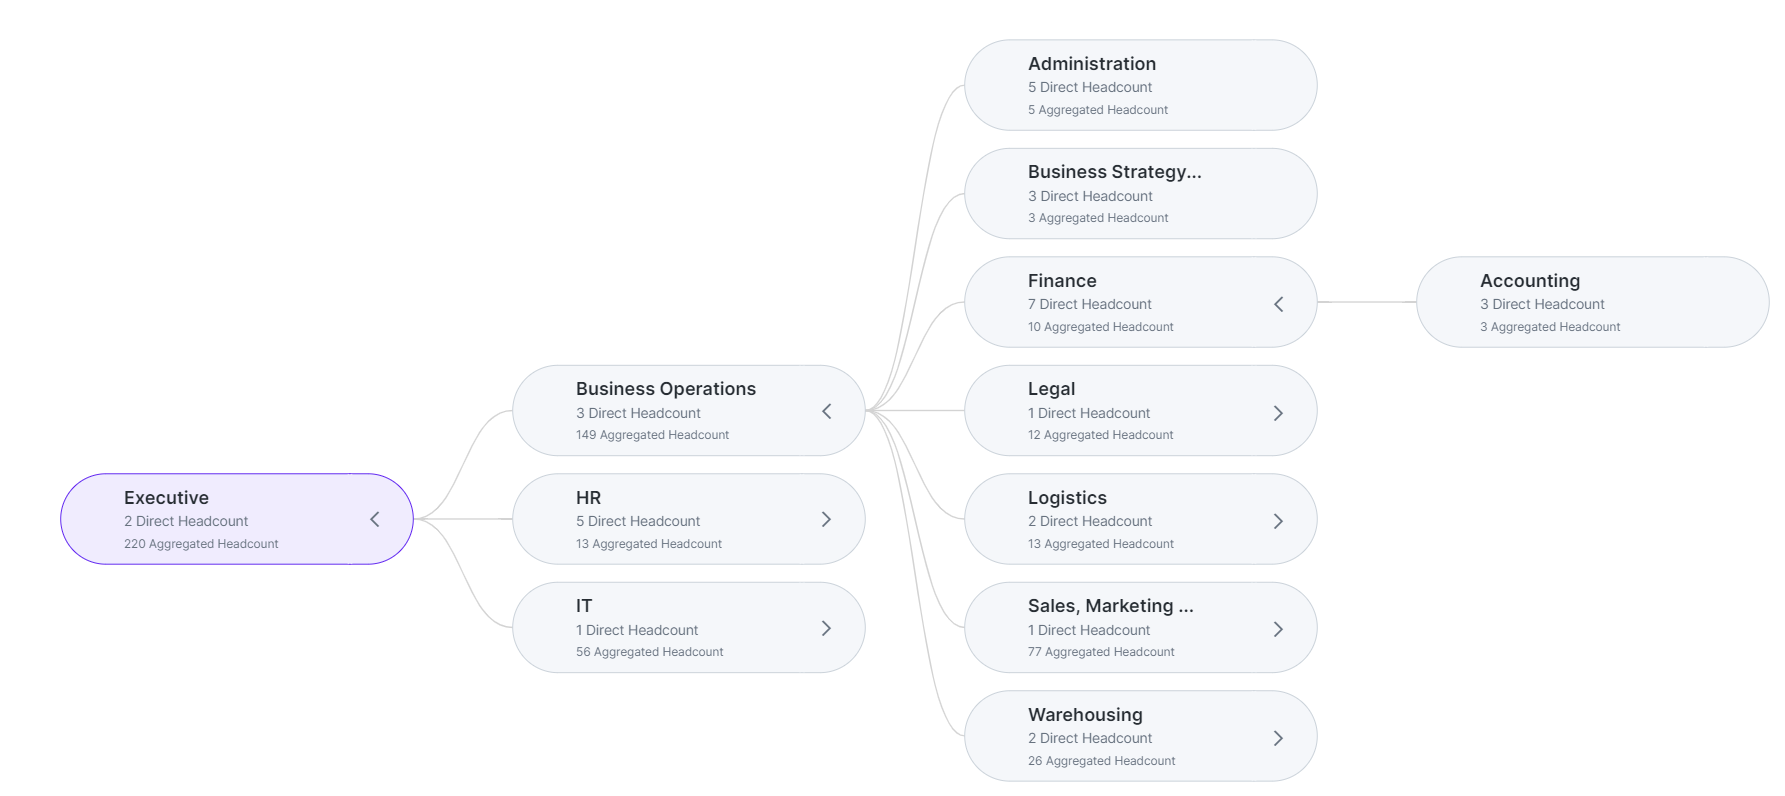The width and height of the screenshot is (1785, 796).
Task: Expand the IT department chevron
Action: tap(827, 628)
